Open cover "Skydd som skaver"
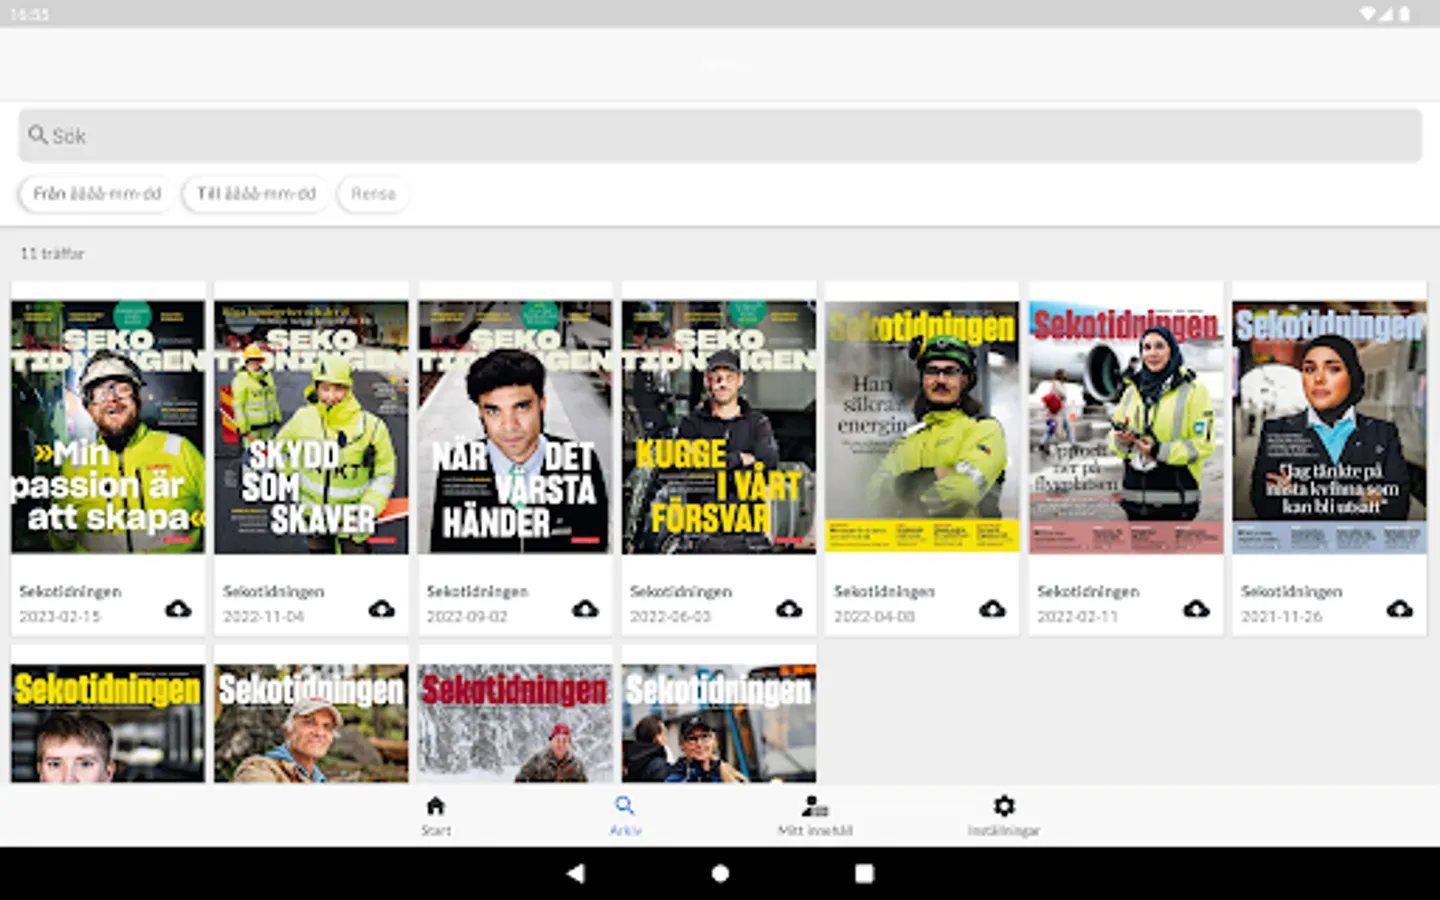 tap(311, 427)
